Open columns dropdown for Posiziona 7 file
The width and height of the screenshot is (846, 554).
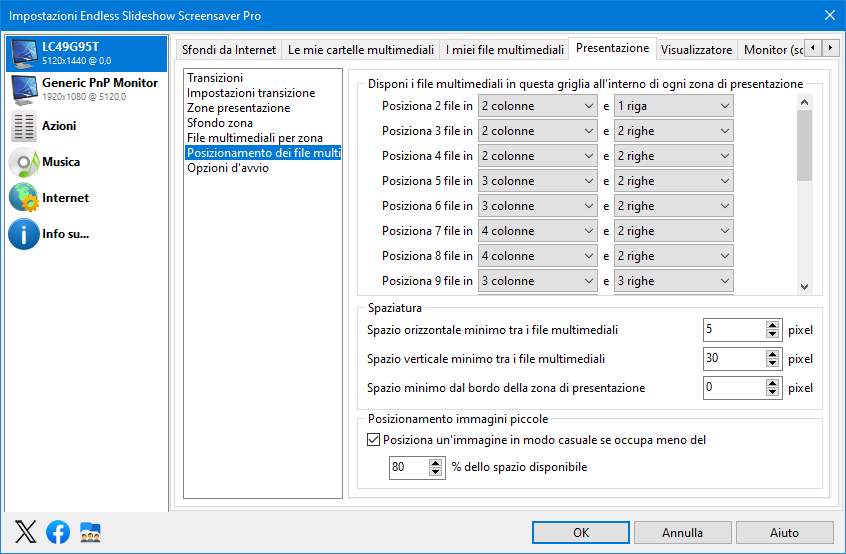(x=537, y=231)
